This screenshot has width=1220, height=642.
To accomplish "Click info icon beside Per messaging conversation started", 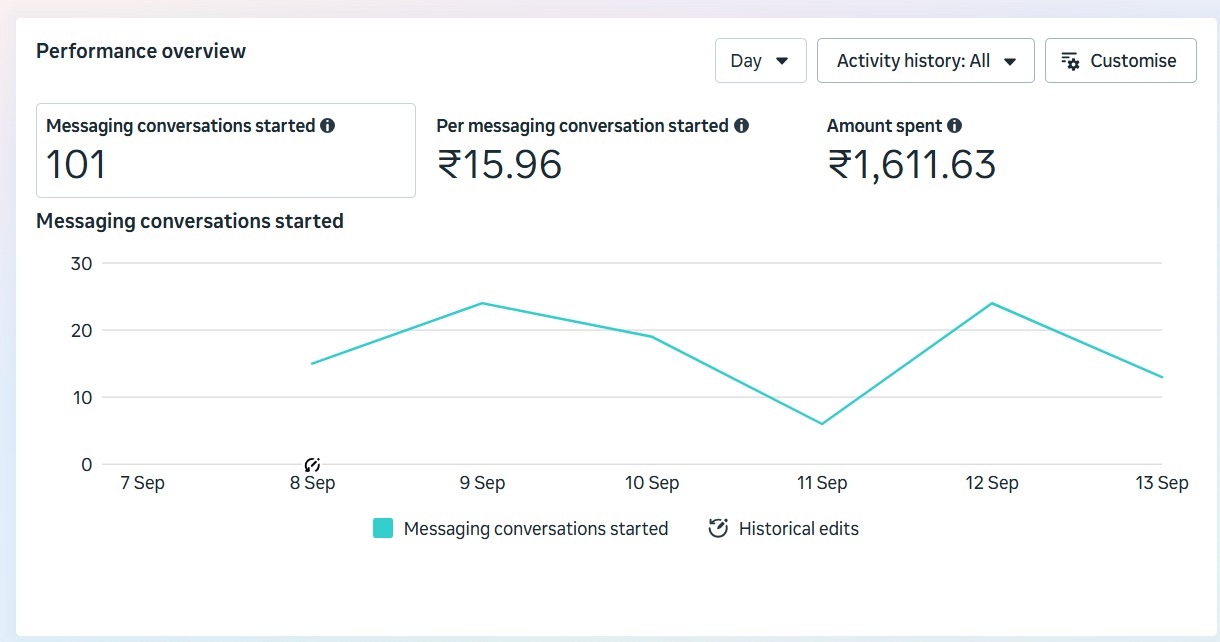I will (741, 126).
